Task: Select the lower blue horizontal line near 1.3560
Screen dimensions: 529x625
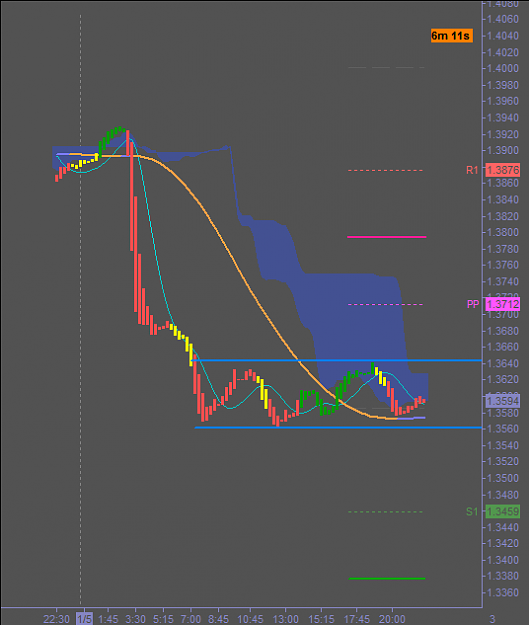Action: point(338,428)
